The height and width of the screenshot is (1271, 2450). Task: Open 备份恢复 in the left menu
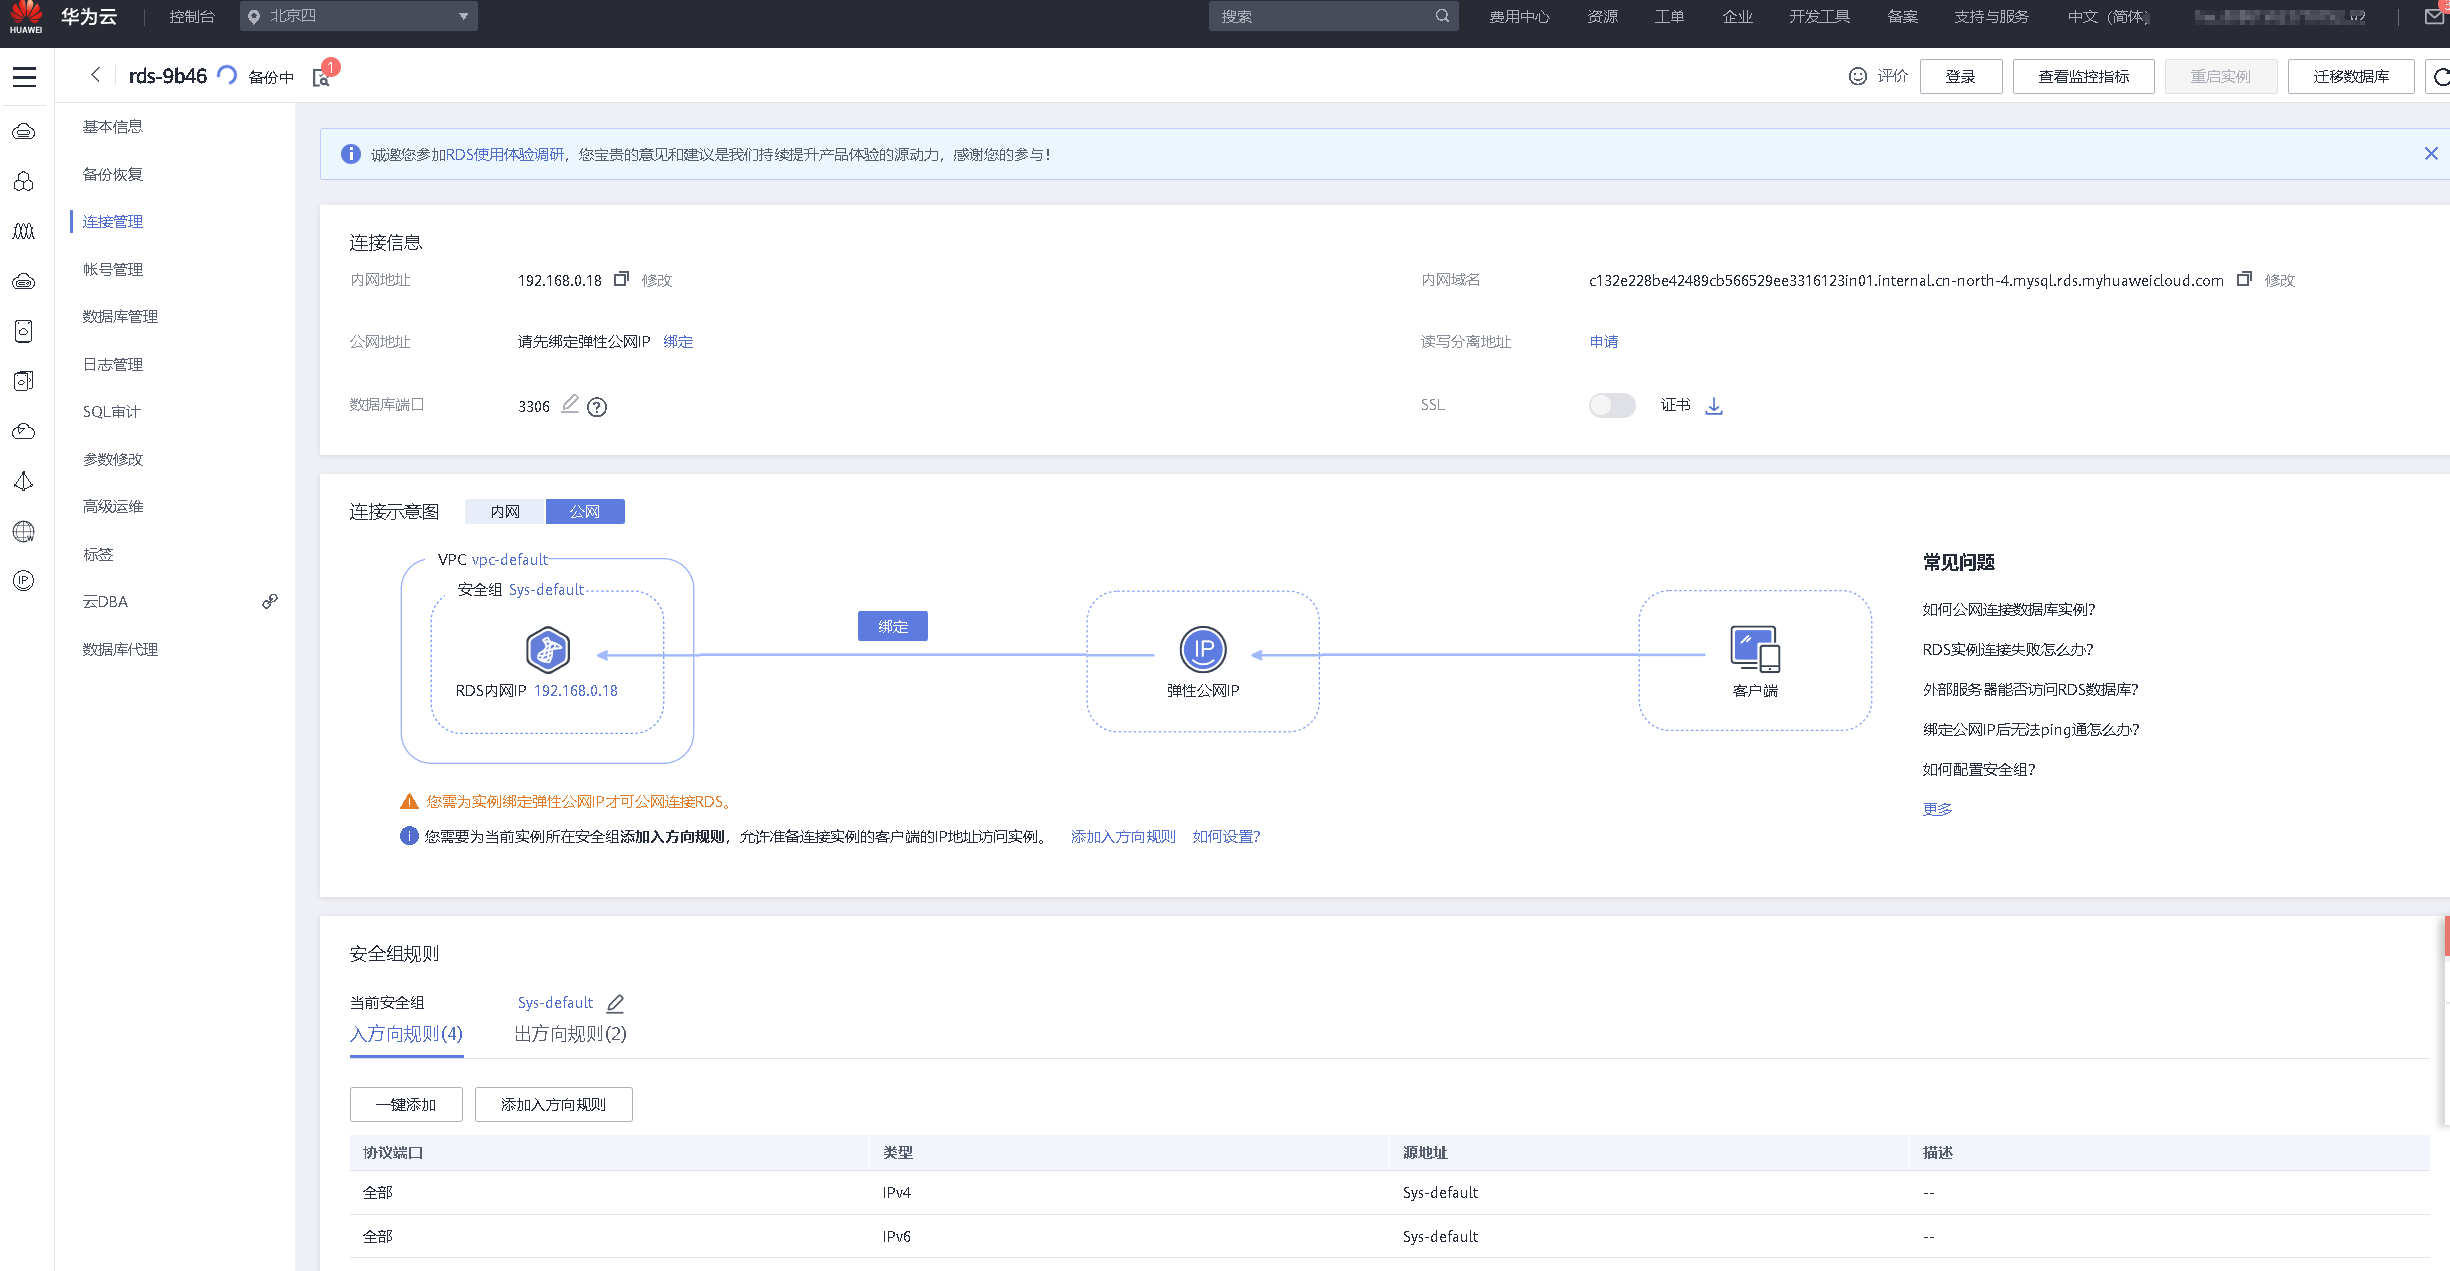point(113,174)
